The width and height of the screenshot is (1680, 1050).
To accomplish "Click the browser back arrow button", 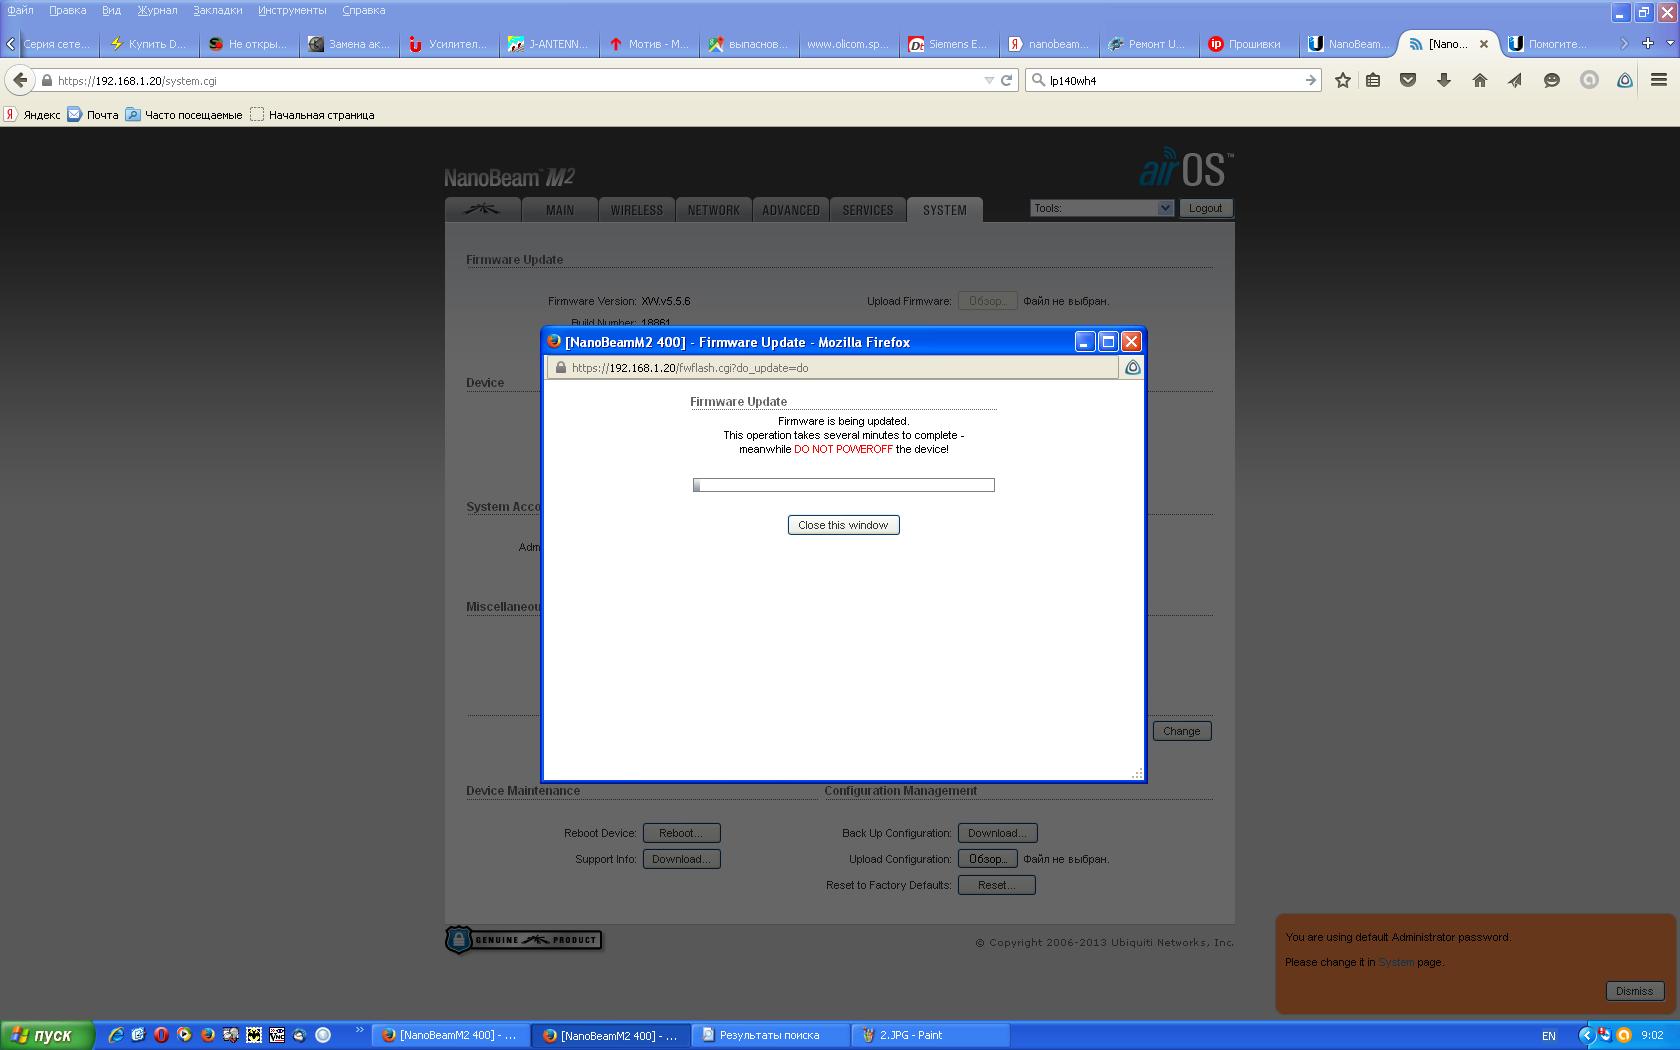I will 20,80.
